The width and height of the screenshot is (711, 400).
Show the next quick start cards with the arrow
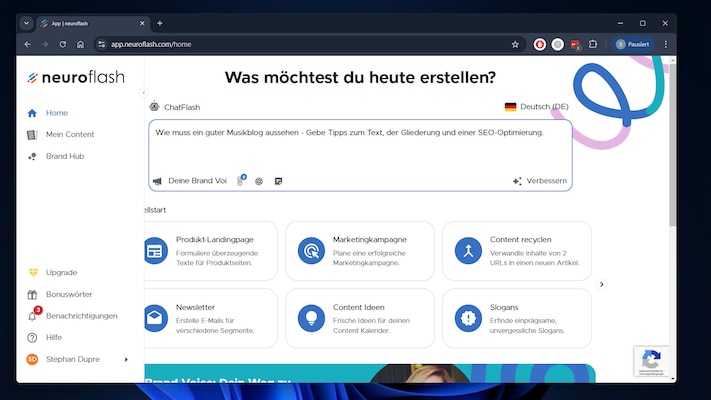(x=602, y=284)
